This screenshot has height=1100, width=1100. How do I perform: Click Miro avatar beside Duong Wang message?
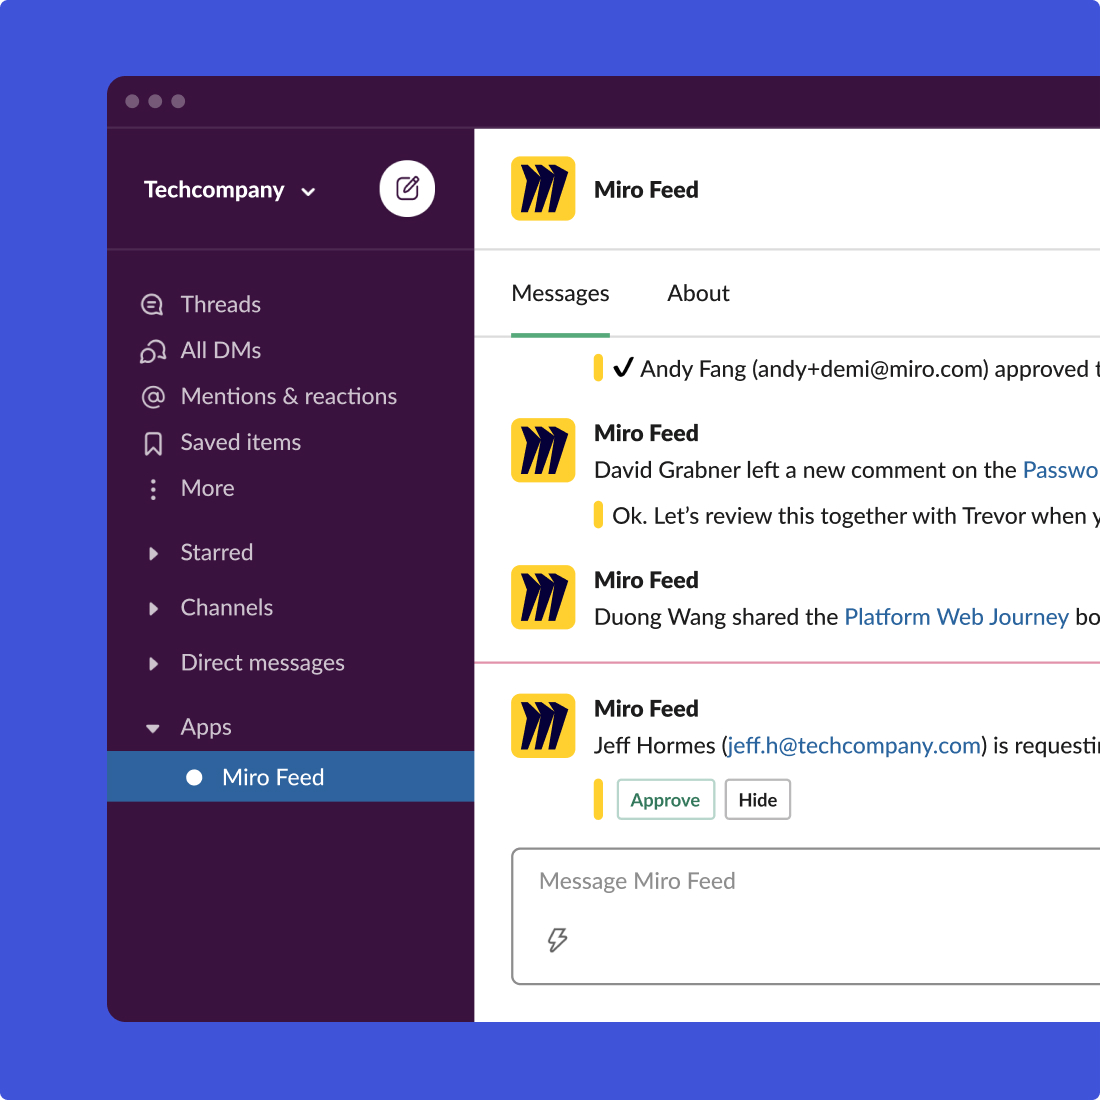point(543,598)
